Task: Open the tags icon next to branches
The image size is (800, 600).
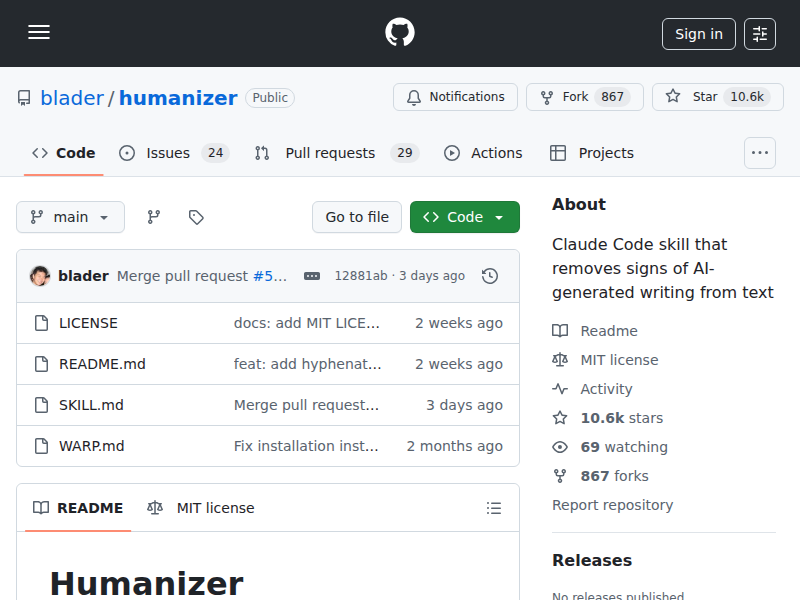Action: tap(196, 217)
